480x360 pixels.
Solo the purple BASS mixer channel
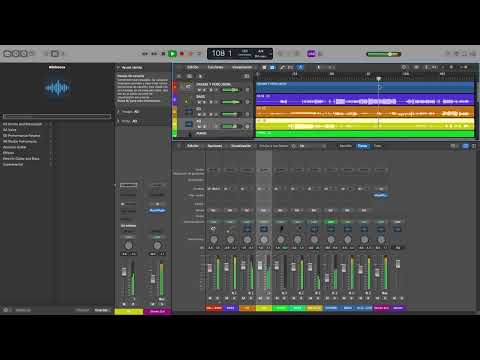pos(234,298)
